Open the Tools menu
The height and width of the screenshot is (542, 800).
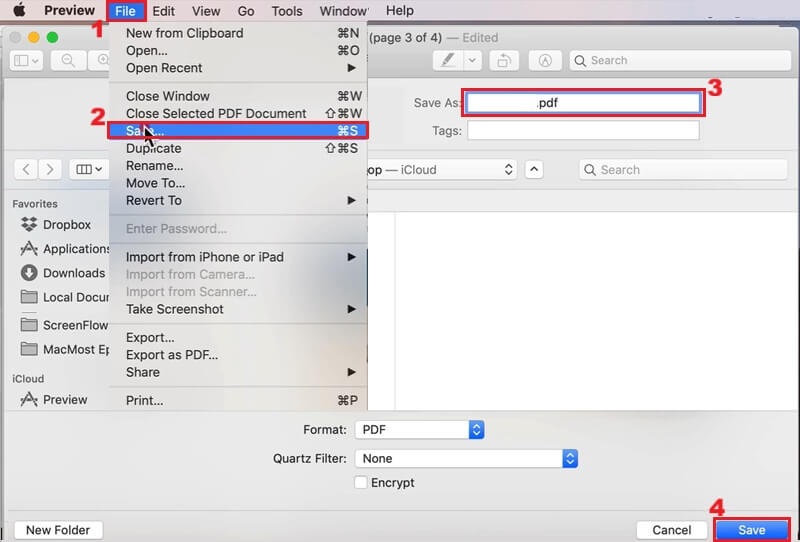click(287, 11)
